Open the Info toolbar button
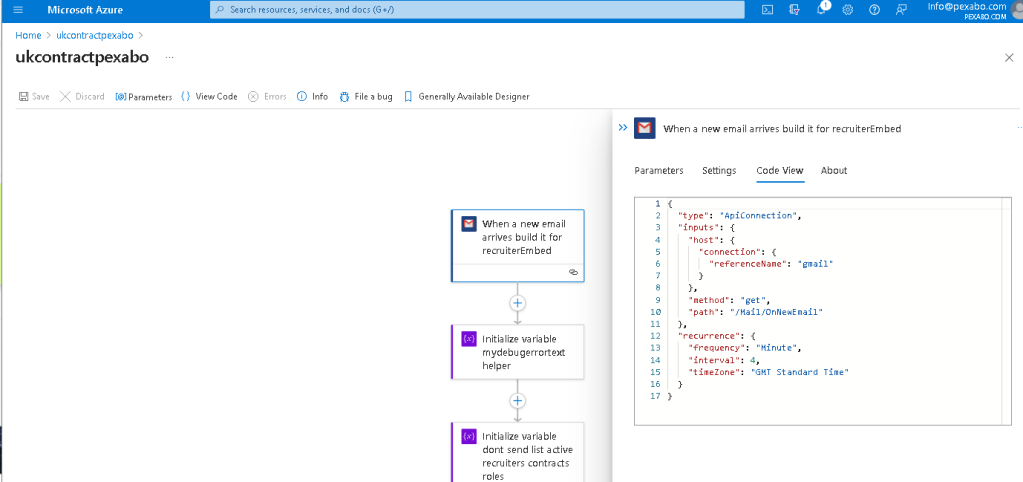This screenshot has height=482, width=1023. pos(313,97)
